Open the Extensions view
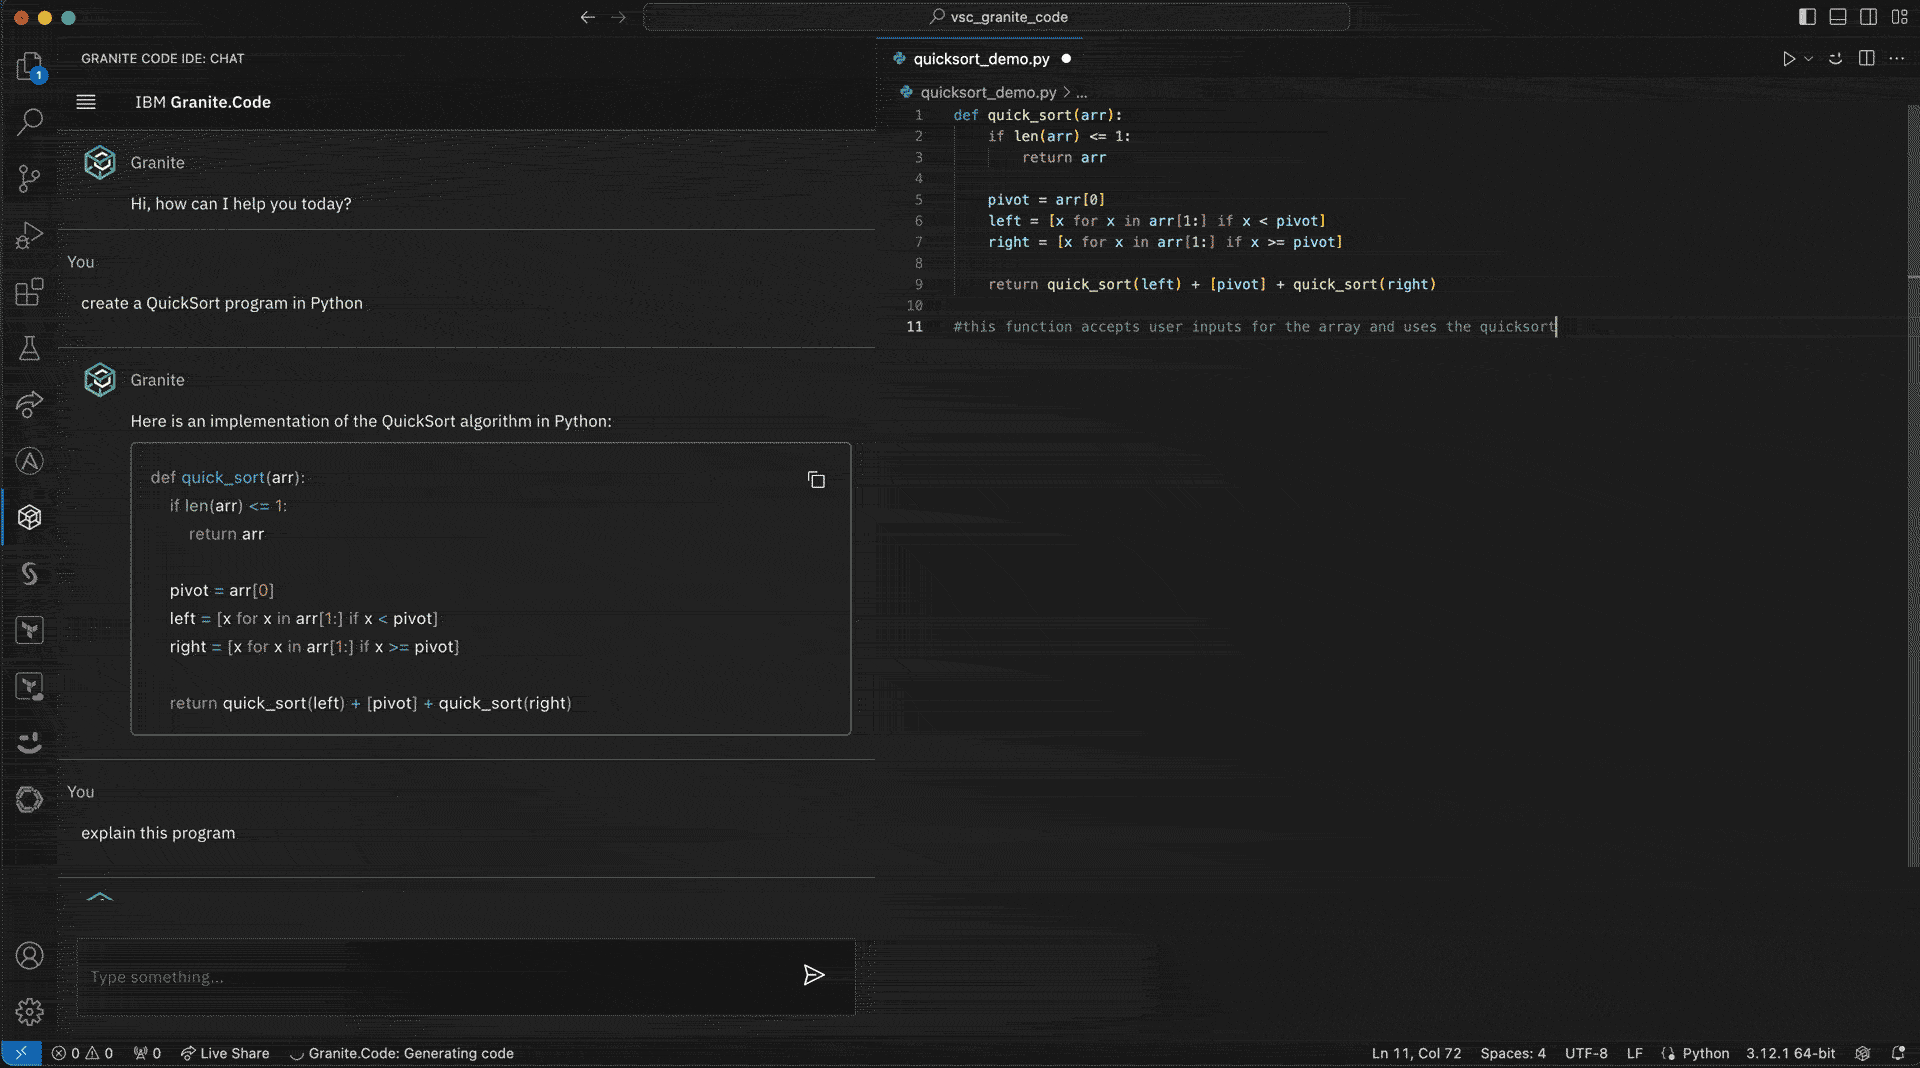The height and width of the screenshot is (1068, 1920). coord(29,292)
